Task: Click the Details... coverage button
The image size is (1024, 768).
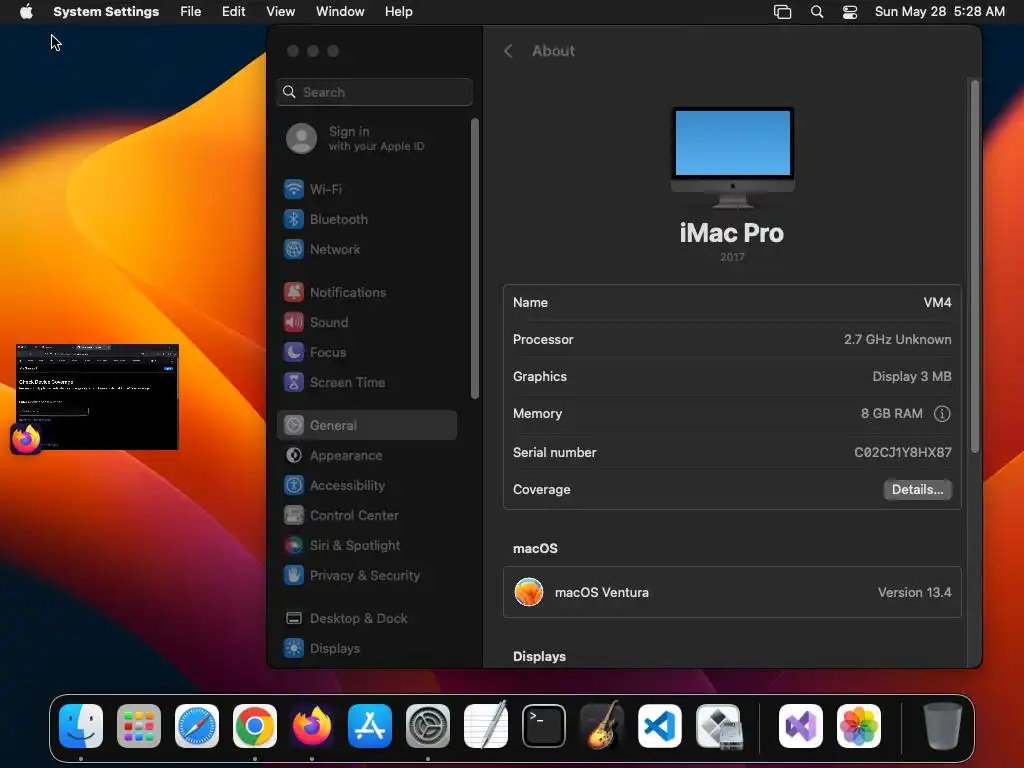Action: coord(917,490)
